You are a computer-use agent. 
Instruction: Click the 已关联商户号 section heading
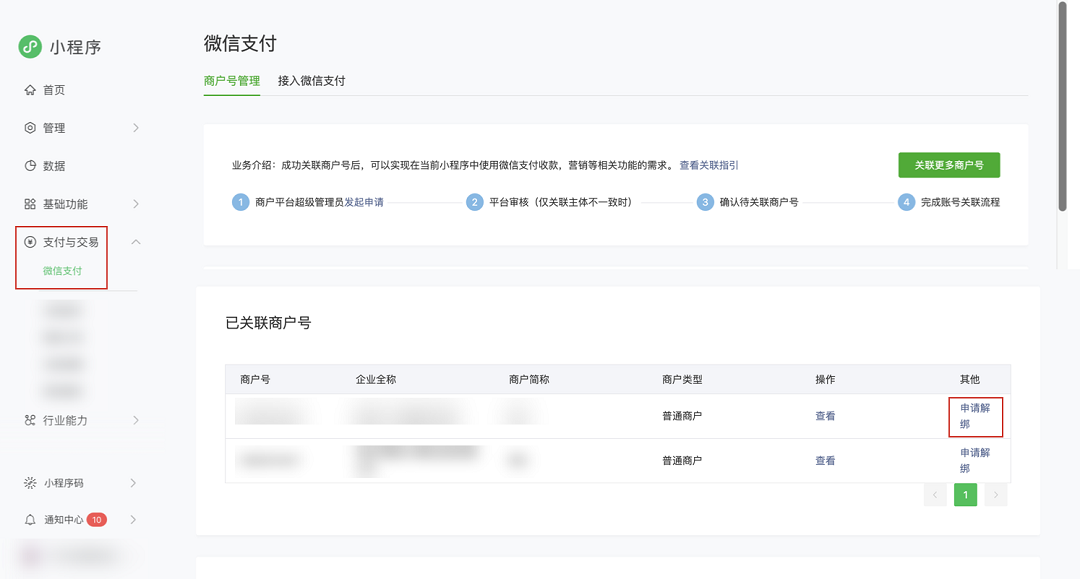point(268,323)
